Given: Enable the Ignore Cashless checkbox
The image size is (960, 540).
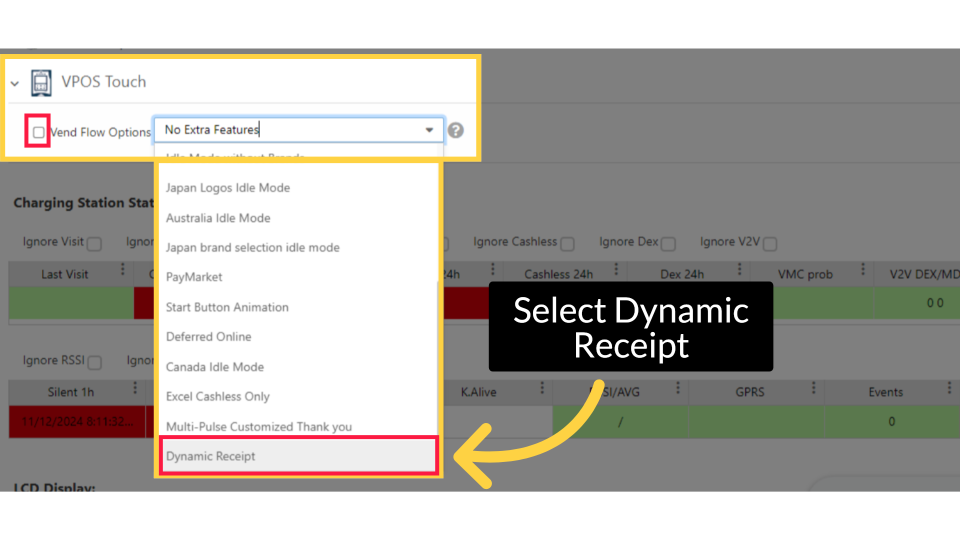Looking at the screenshot, I should click(568, 244).
